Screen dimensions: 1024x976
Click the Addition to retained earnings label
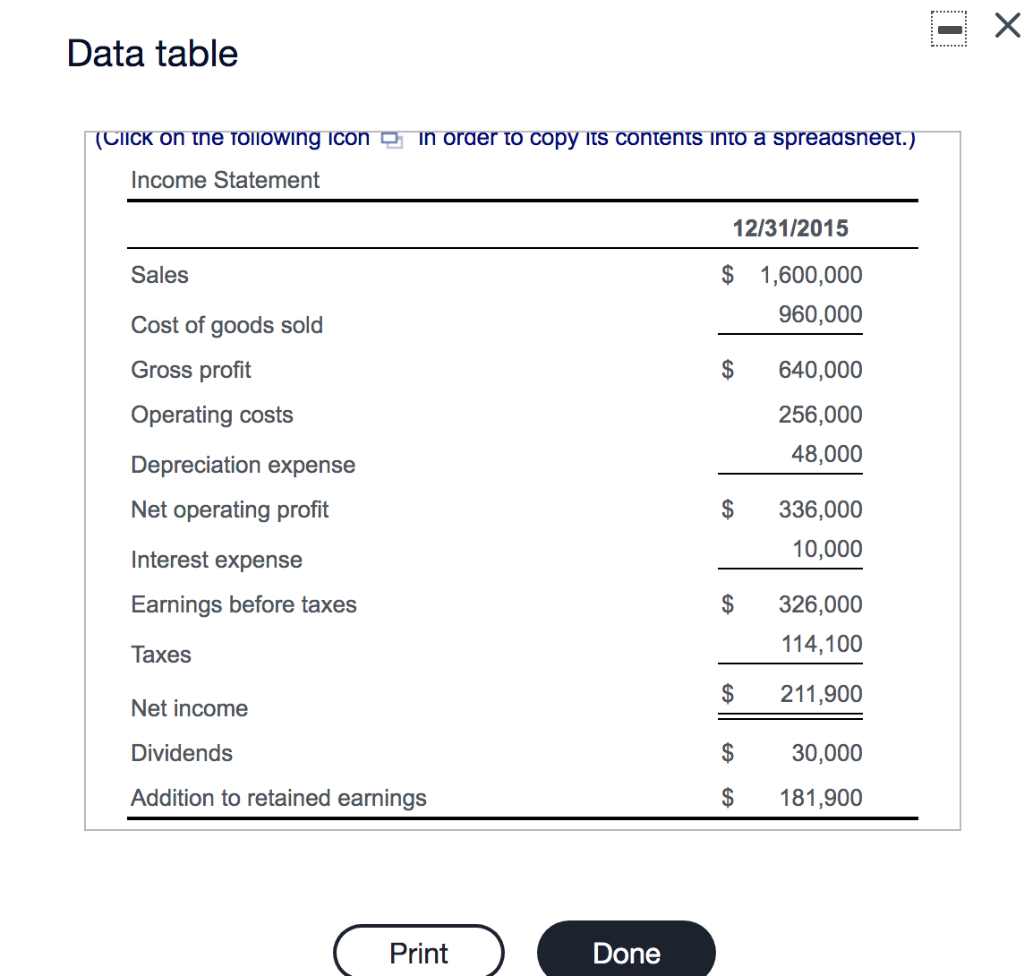(279, 798)
